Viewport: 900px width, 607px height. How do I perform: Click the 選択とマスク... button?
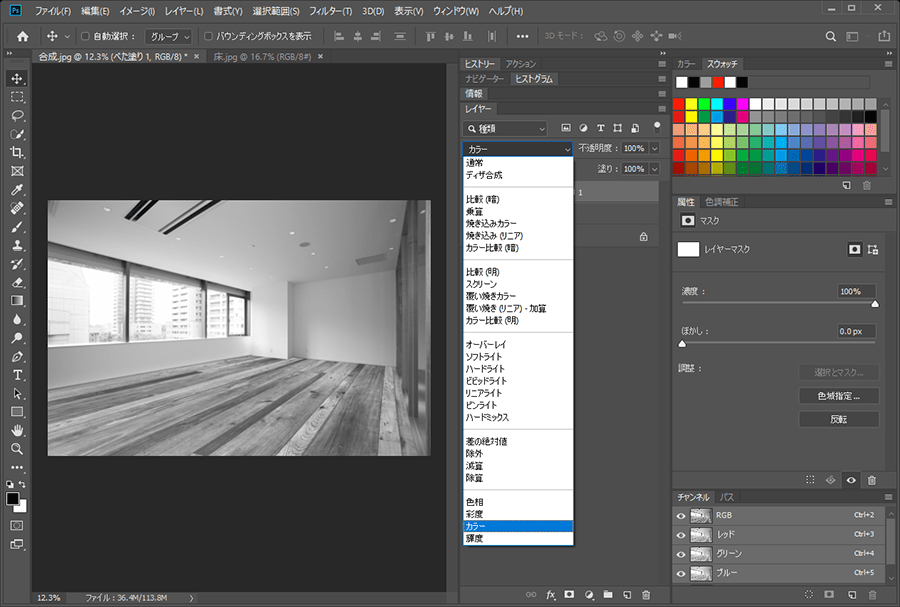(x=839, y=372)
